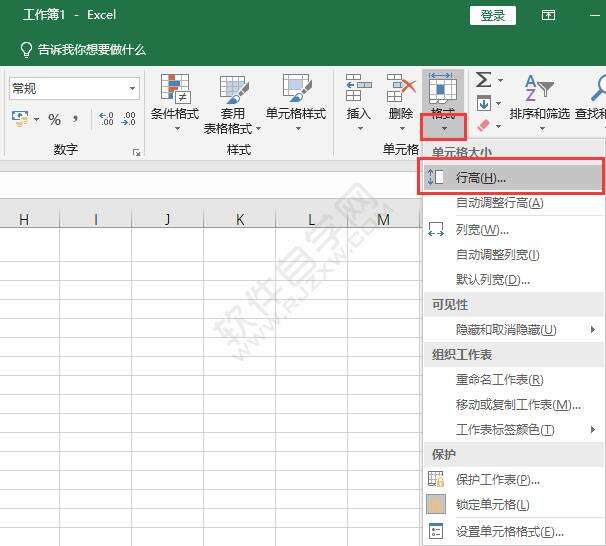Click the AutoSum sigma icon
The image size is (606, 546).
click(x=484, y=80)
